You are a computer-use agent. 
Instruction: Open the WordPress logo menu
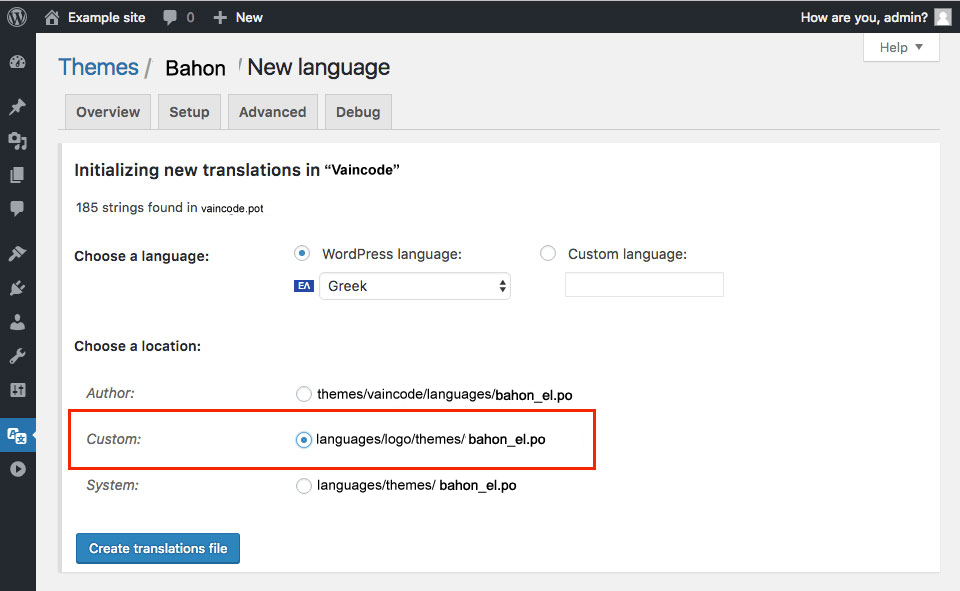point(17,17)
